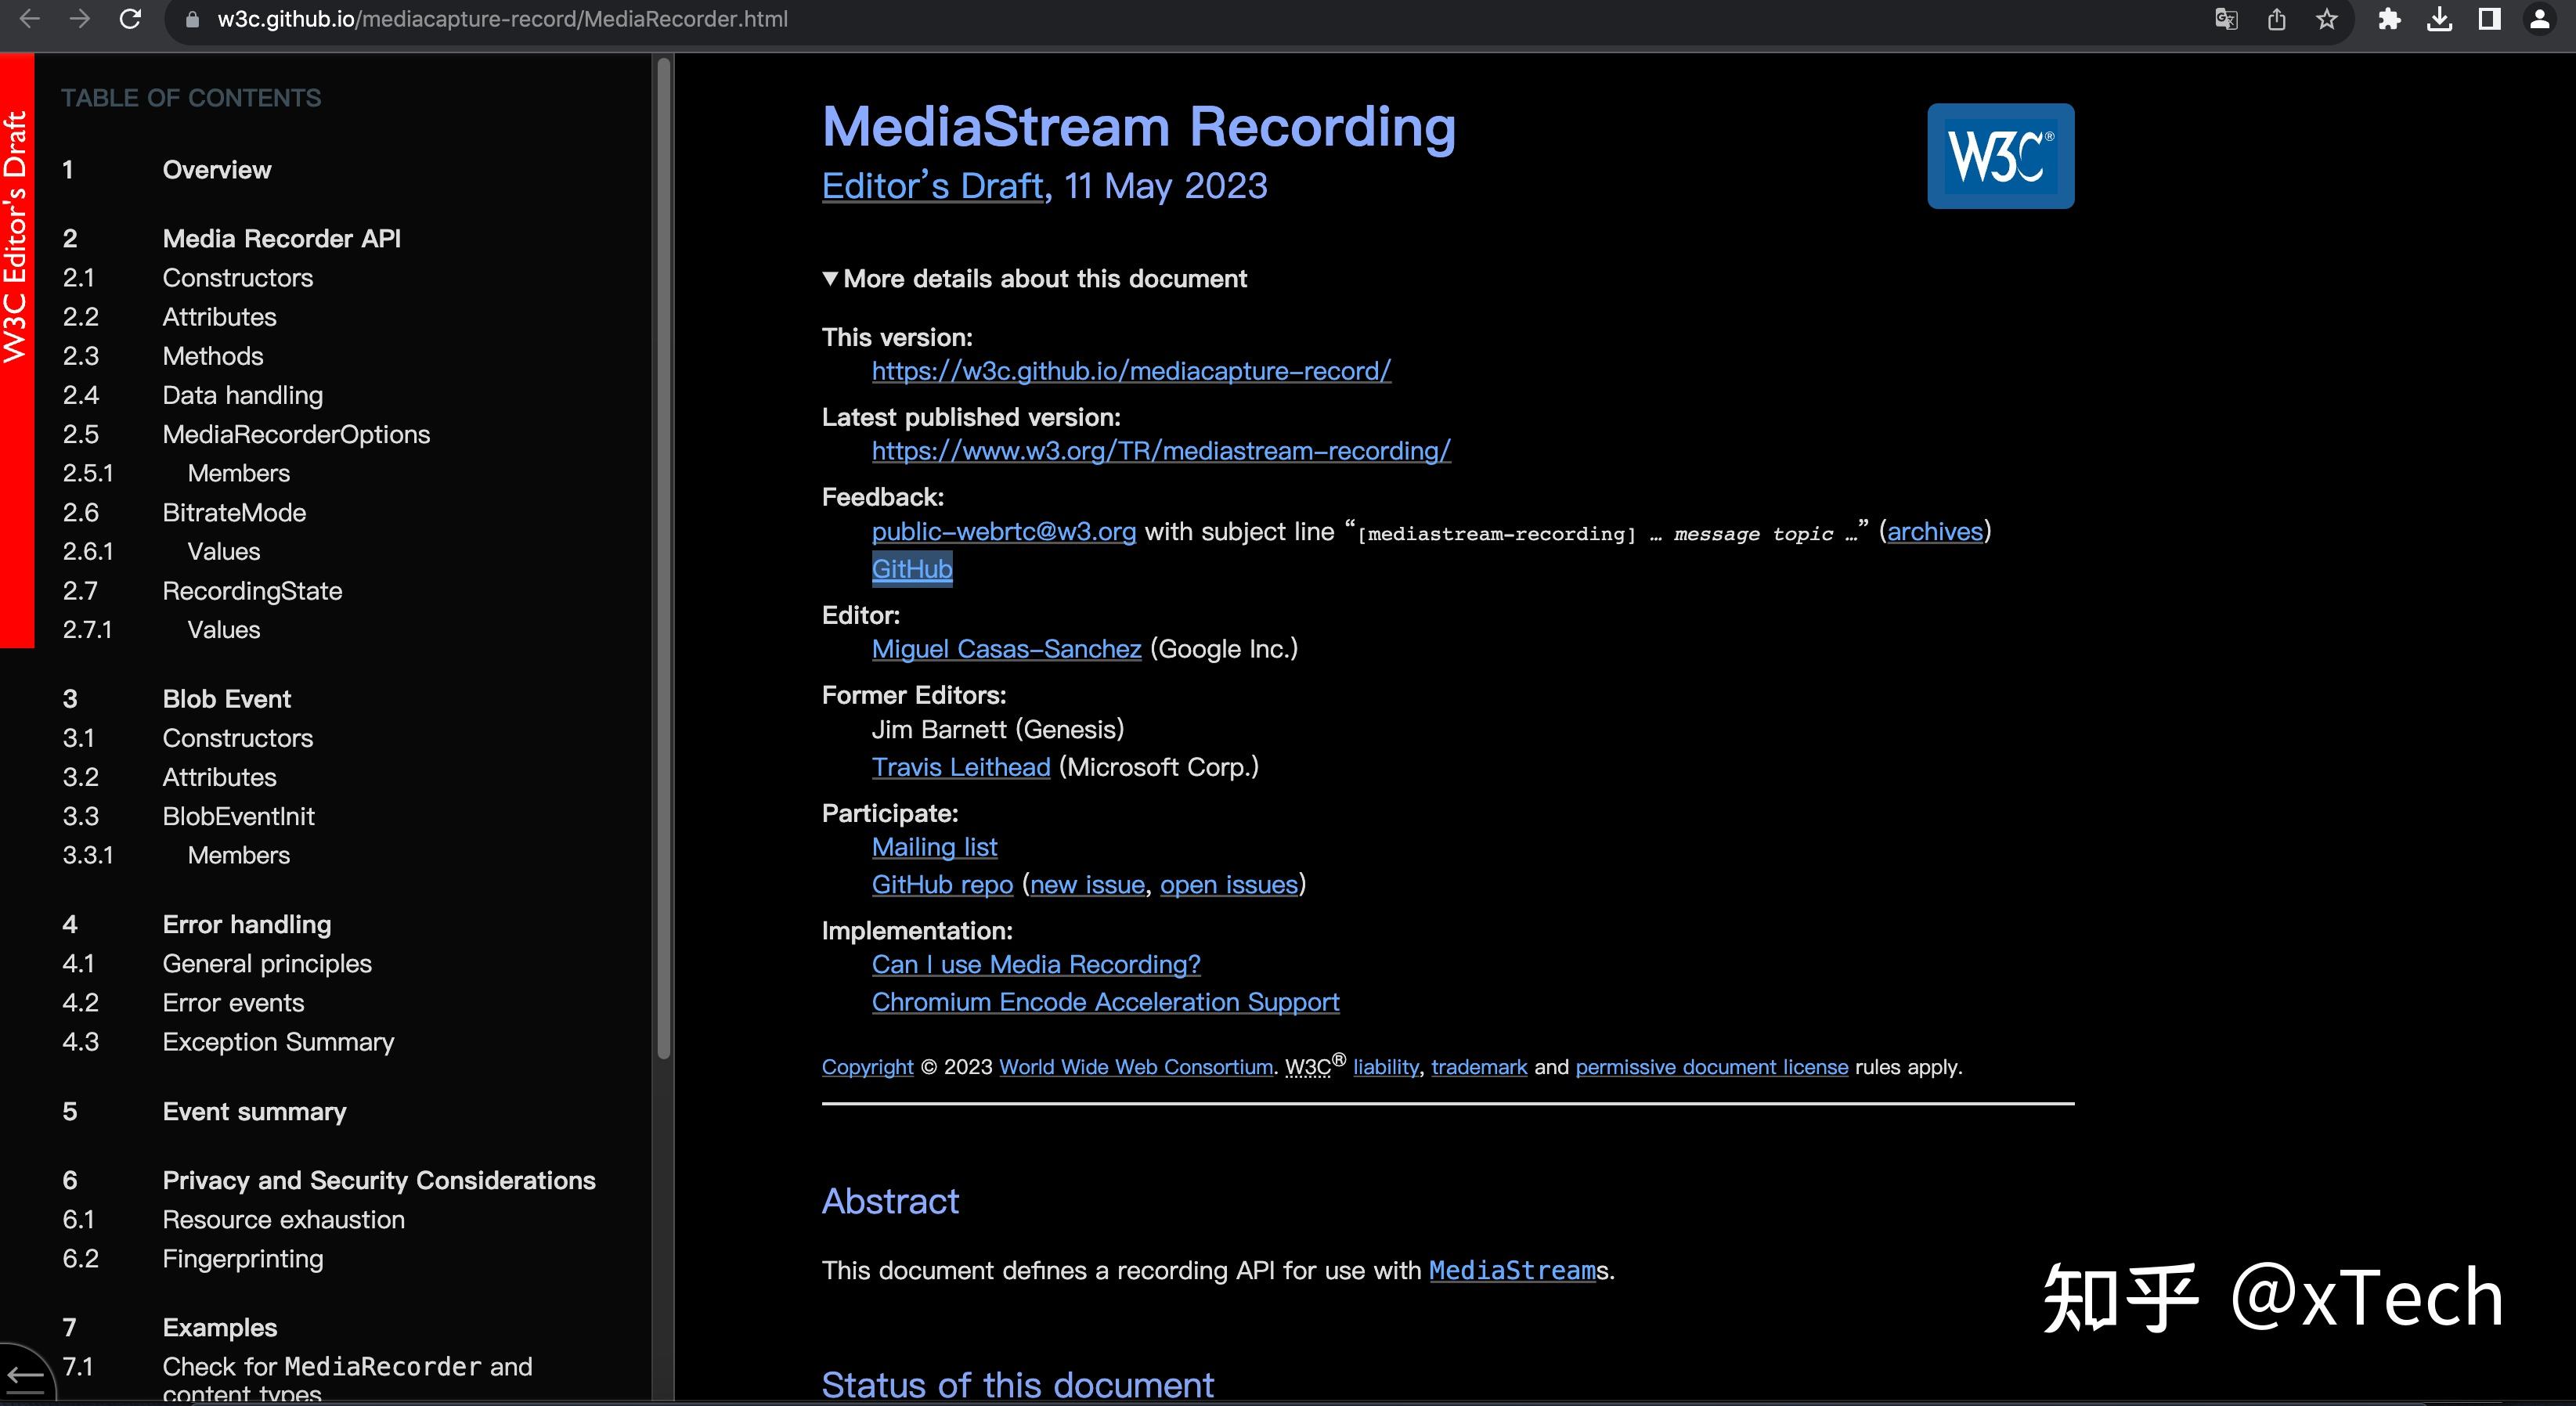The height and width of the screenshot is (1406, 2576).
Task: Open 'Methods' section in table of contents
Action: pyautogui.click(x=212, y=356)
